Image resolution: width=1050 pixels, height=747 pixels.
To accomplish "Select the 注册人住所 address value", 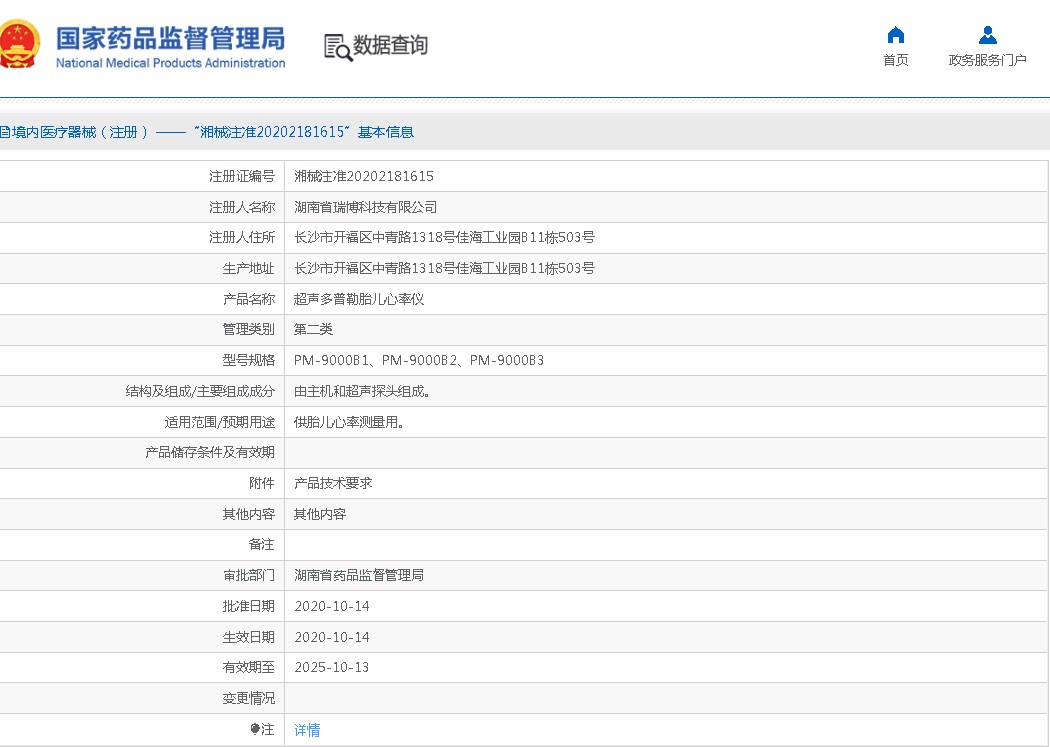I will [445, 237].
